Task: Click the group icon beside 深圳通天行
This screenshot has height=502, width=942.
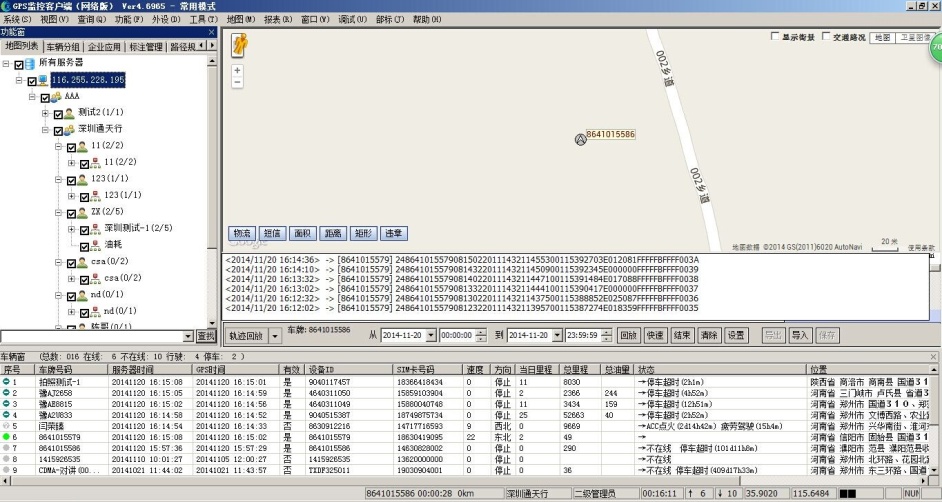Action: [69, 130]
